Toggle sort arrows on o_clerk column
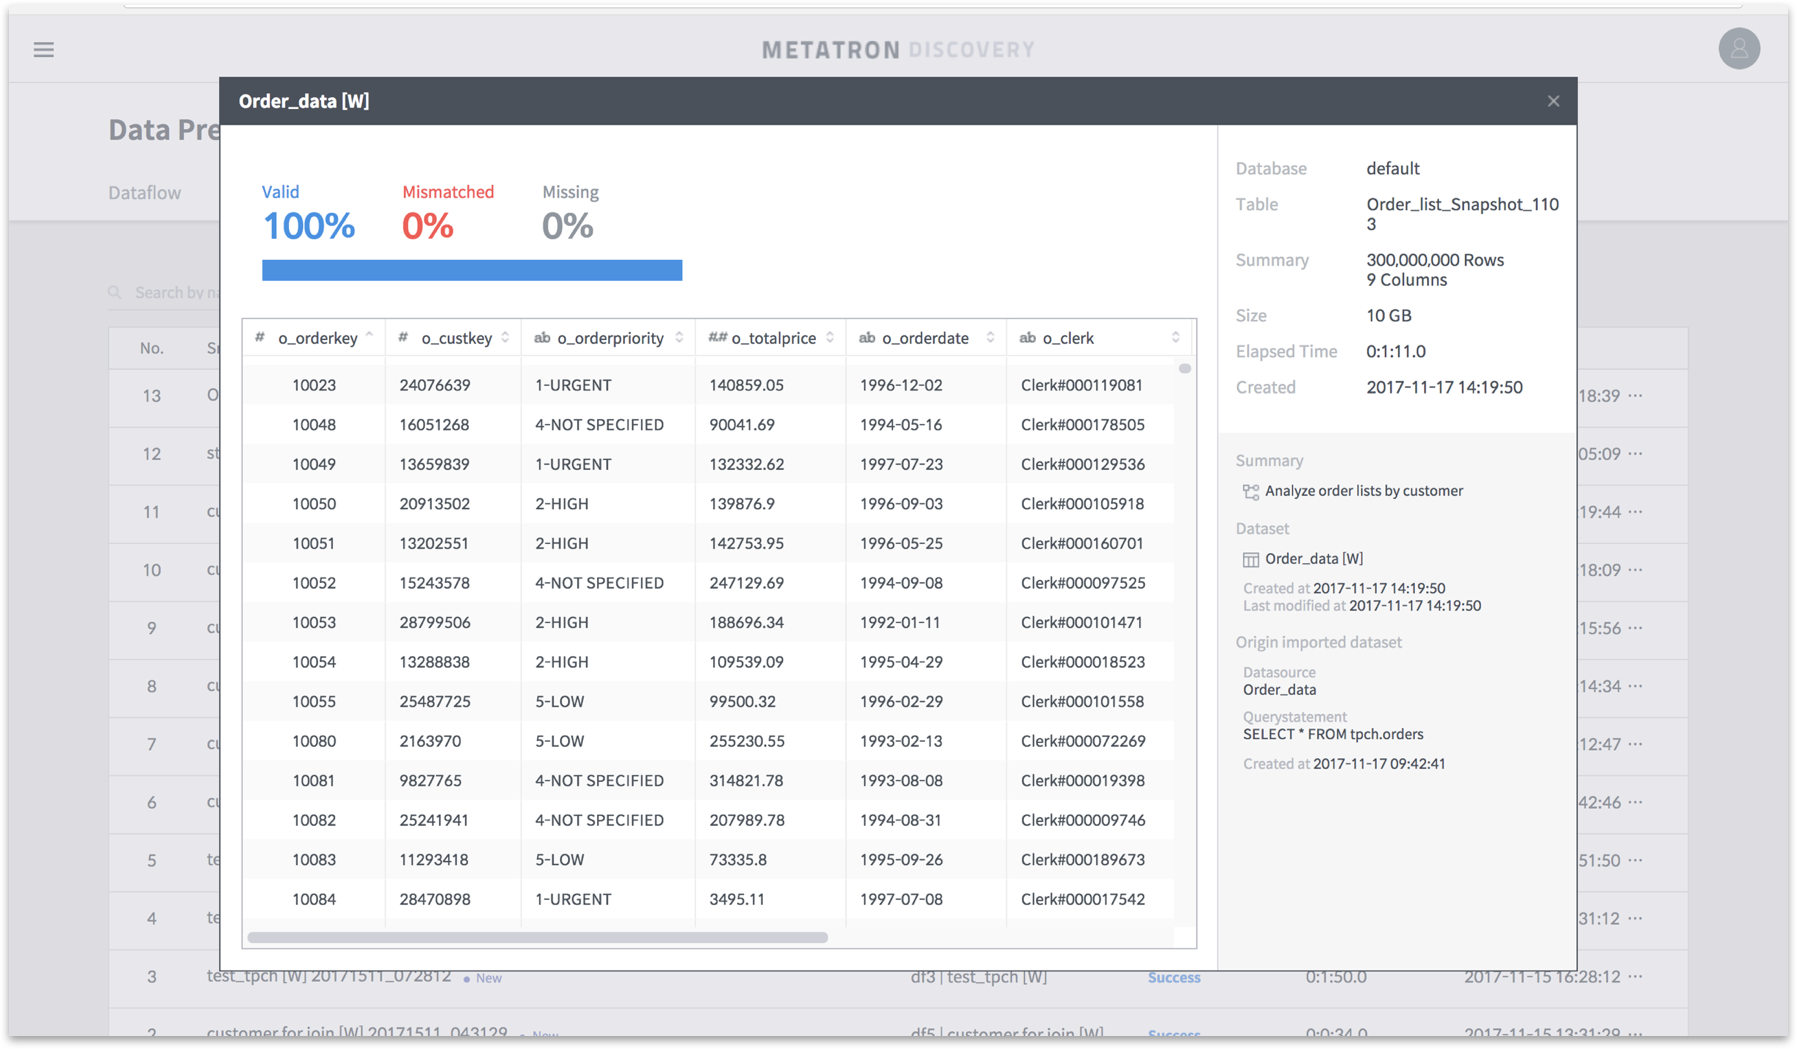The image size is (1797, 1049). 1175,338
